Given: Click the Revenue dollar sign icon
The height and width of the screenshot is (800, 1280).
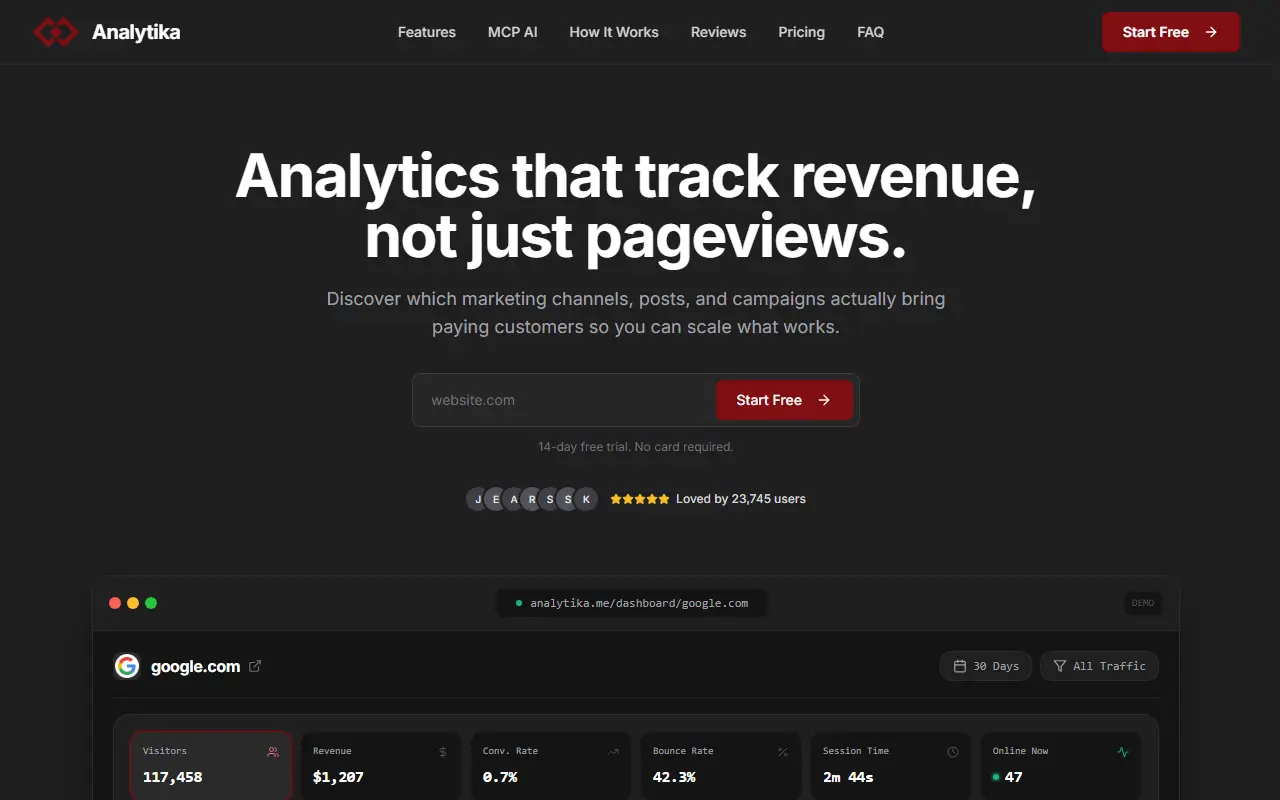Looking at the screenshot, I should click(443, 752).
